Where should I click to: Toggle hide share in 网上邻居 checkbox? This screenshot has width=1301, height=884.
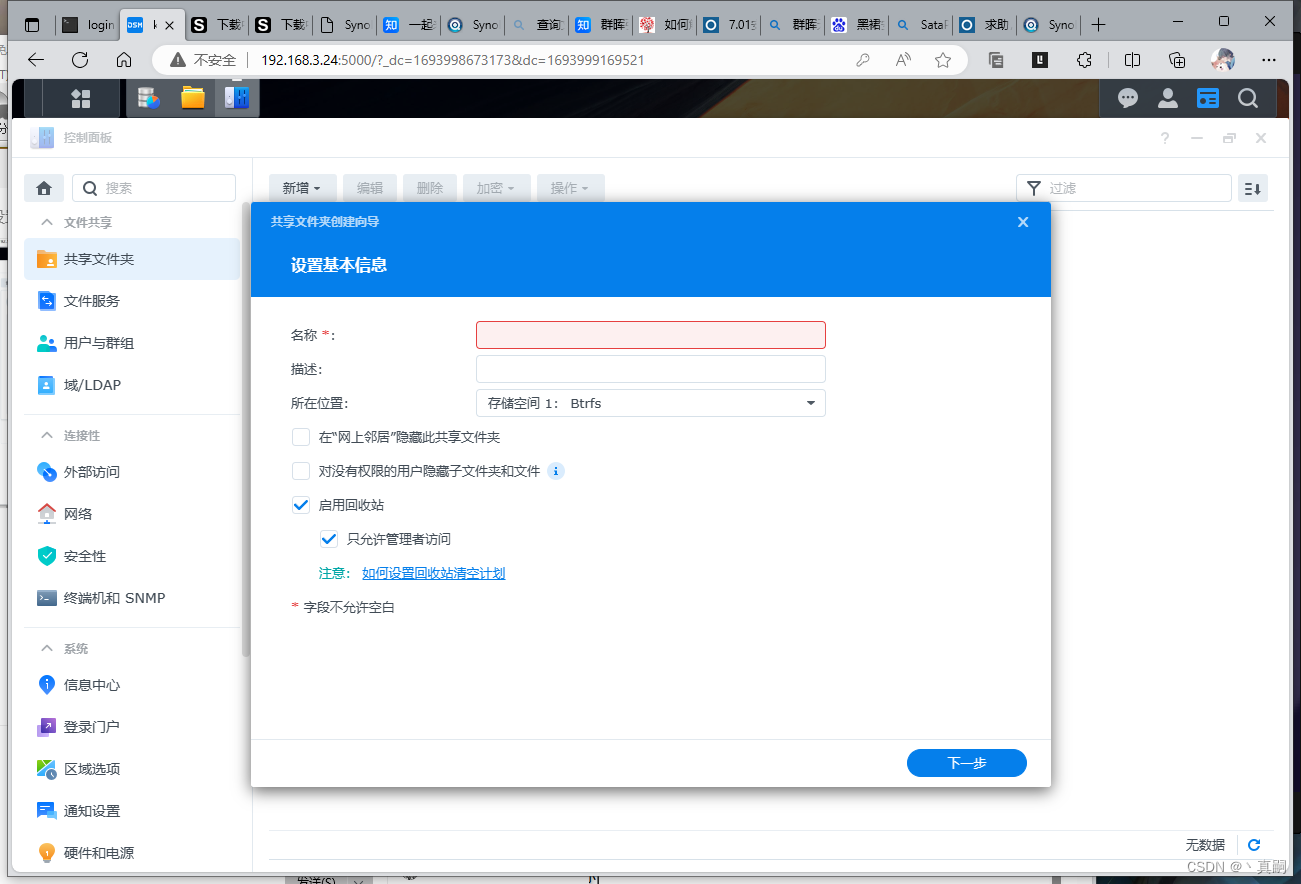tap(301, 437)
